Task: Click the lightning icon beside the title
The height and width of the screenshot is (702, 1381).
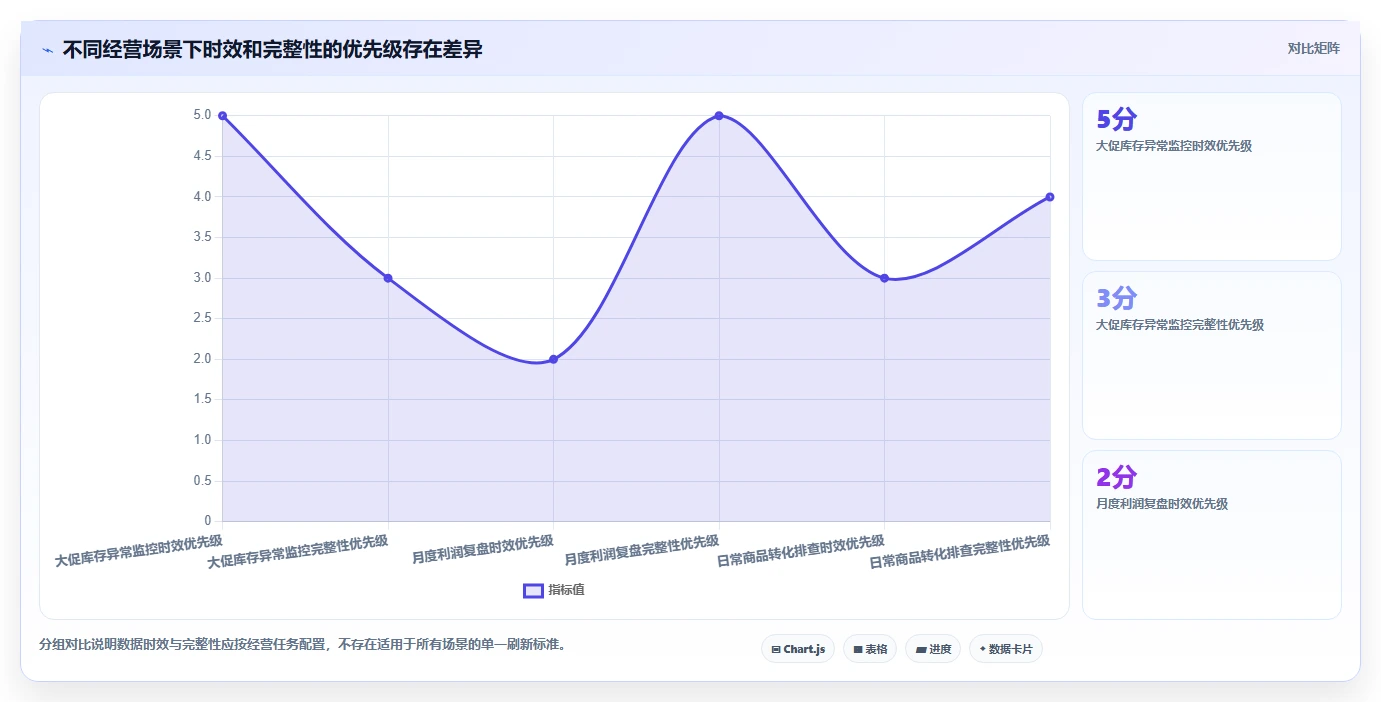Action: (47, 50)
